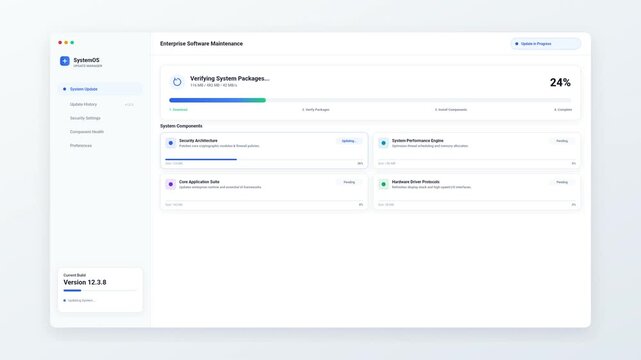This screenshot has width=641, height=360.
Task: Click the Security Architecture progress bar
Action: tap(264, 159)
